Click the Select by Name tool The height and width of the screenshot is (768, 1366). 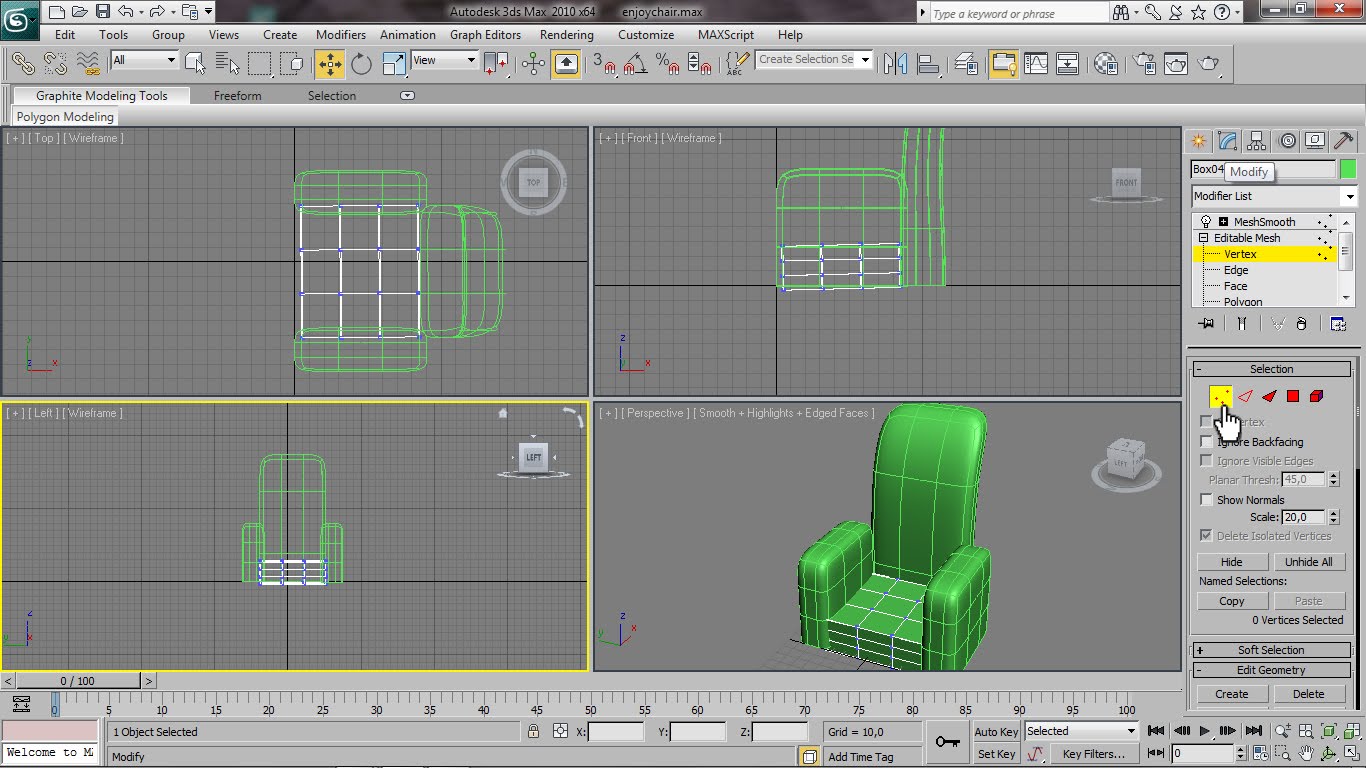pyautogui.click(x=227, y=64)
